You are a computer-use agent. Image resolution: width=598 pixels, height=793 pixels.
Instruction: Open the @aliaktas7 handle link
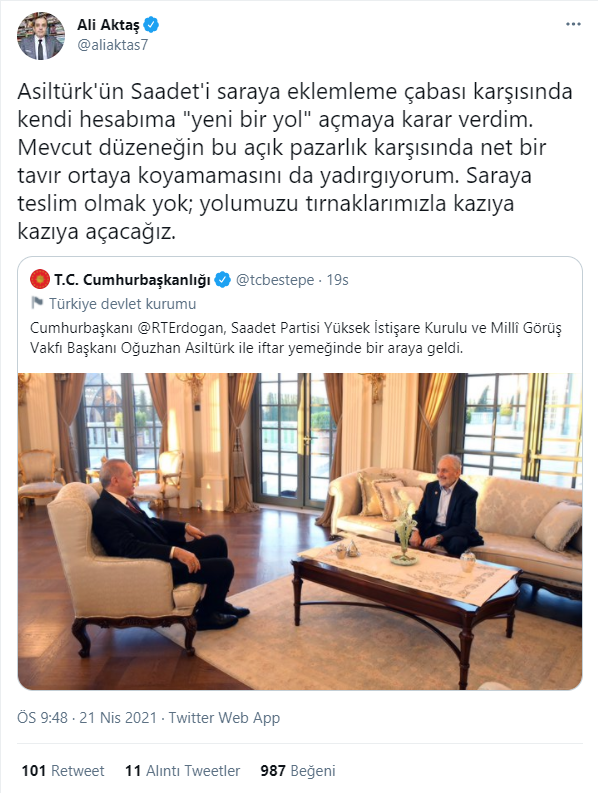click(112, 45)
